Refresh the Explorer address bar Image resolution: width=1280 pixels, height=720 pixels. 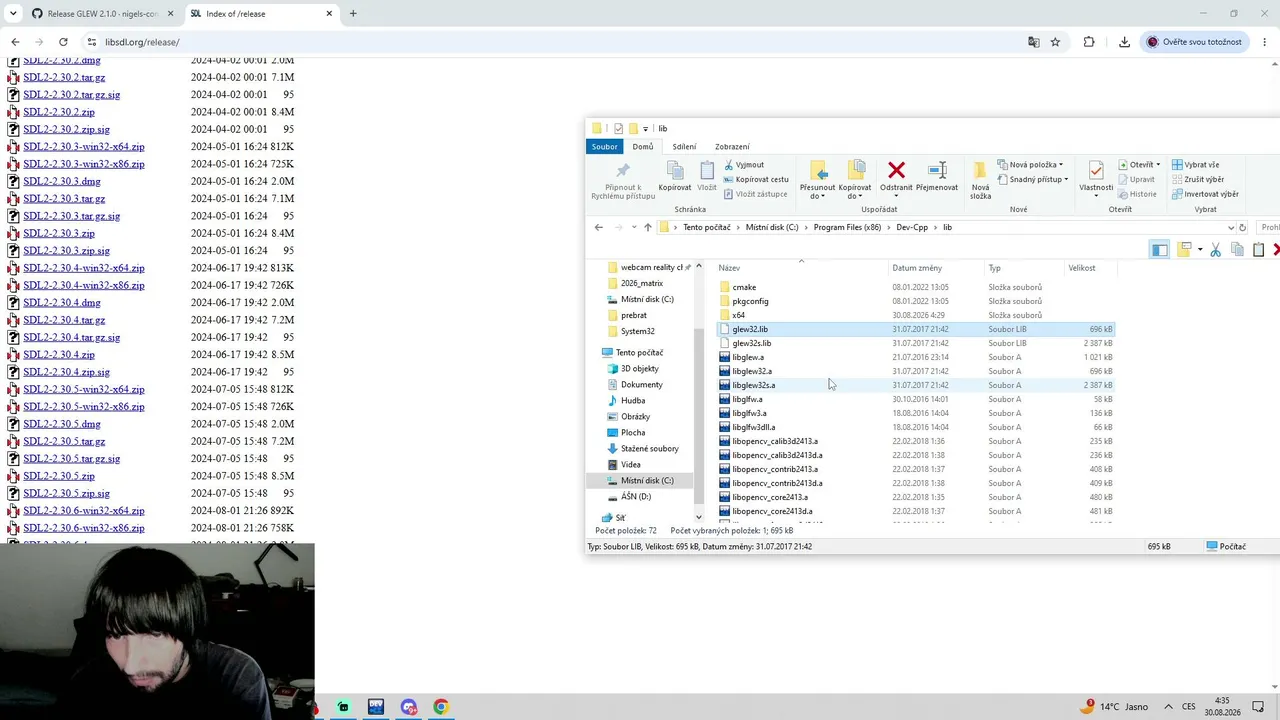(x=1242, y=227)
